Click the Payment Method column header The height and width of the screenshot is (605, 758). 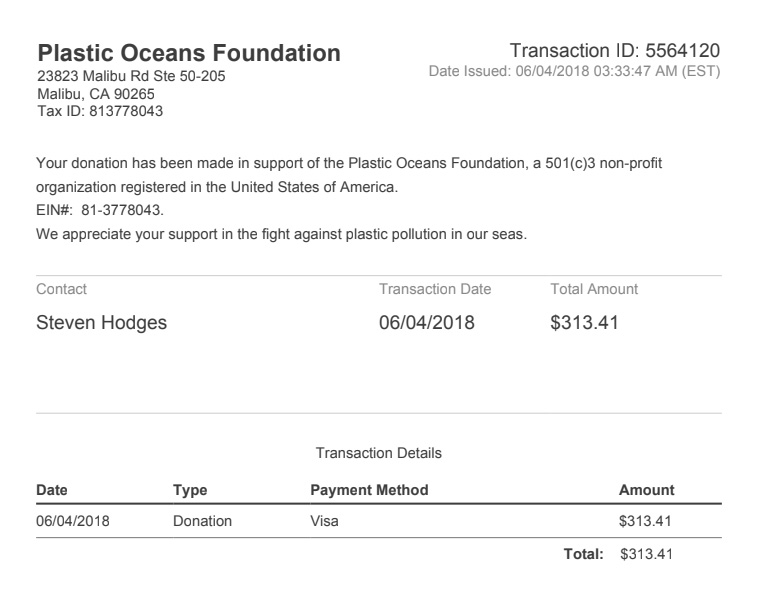(x=369, y=490)
